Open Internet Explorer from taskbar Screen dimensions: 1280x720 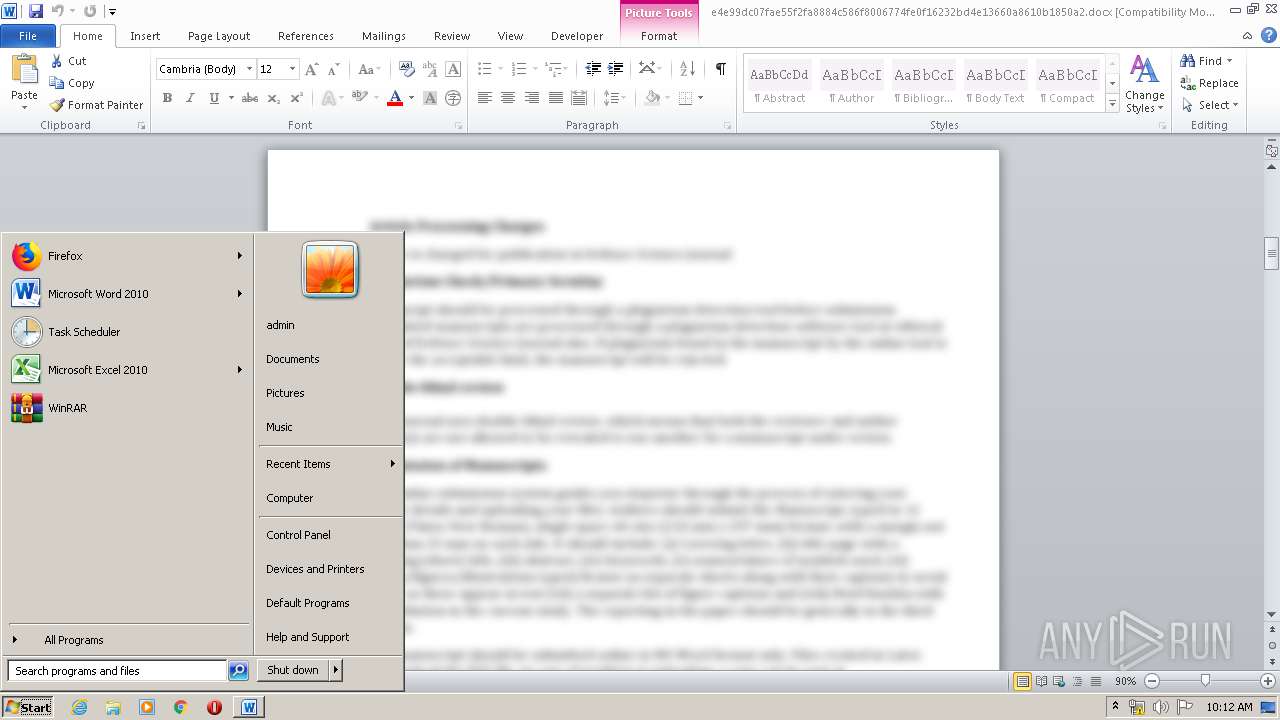click(80, 707)
